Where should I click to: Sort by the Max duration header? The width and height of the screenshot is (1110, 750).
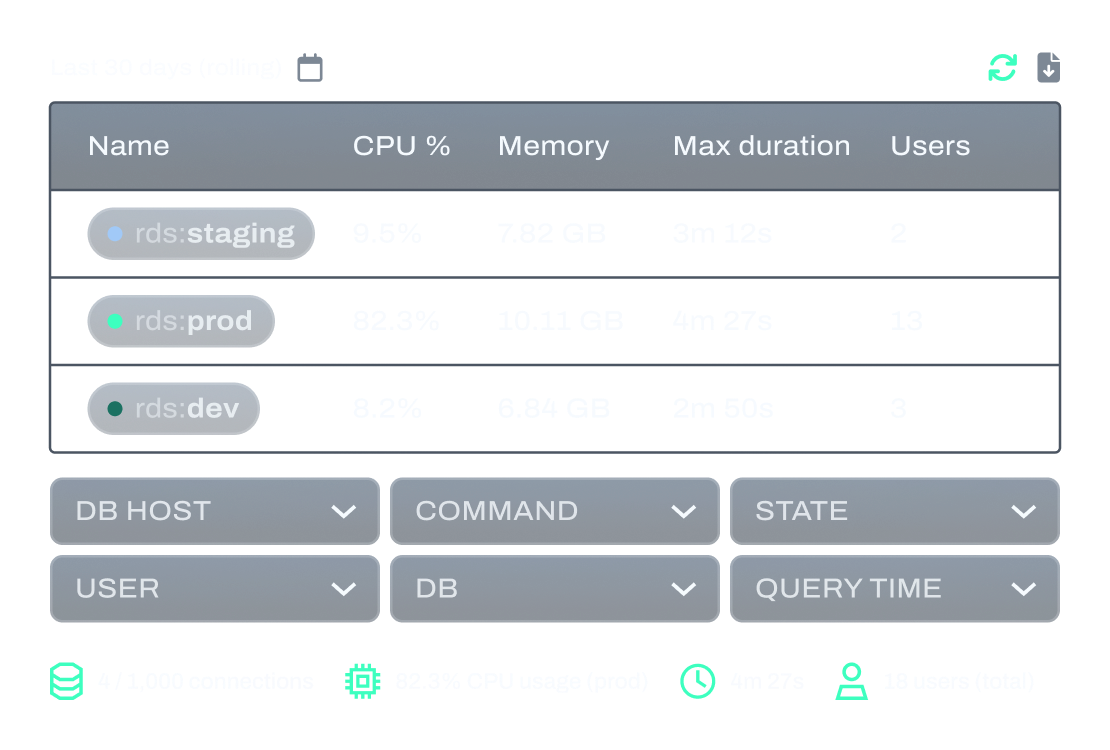pyautogui.click(x=762, y=146)
